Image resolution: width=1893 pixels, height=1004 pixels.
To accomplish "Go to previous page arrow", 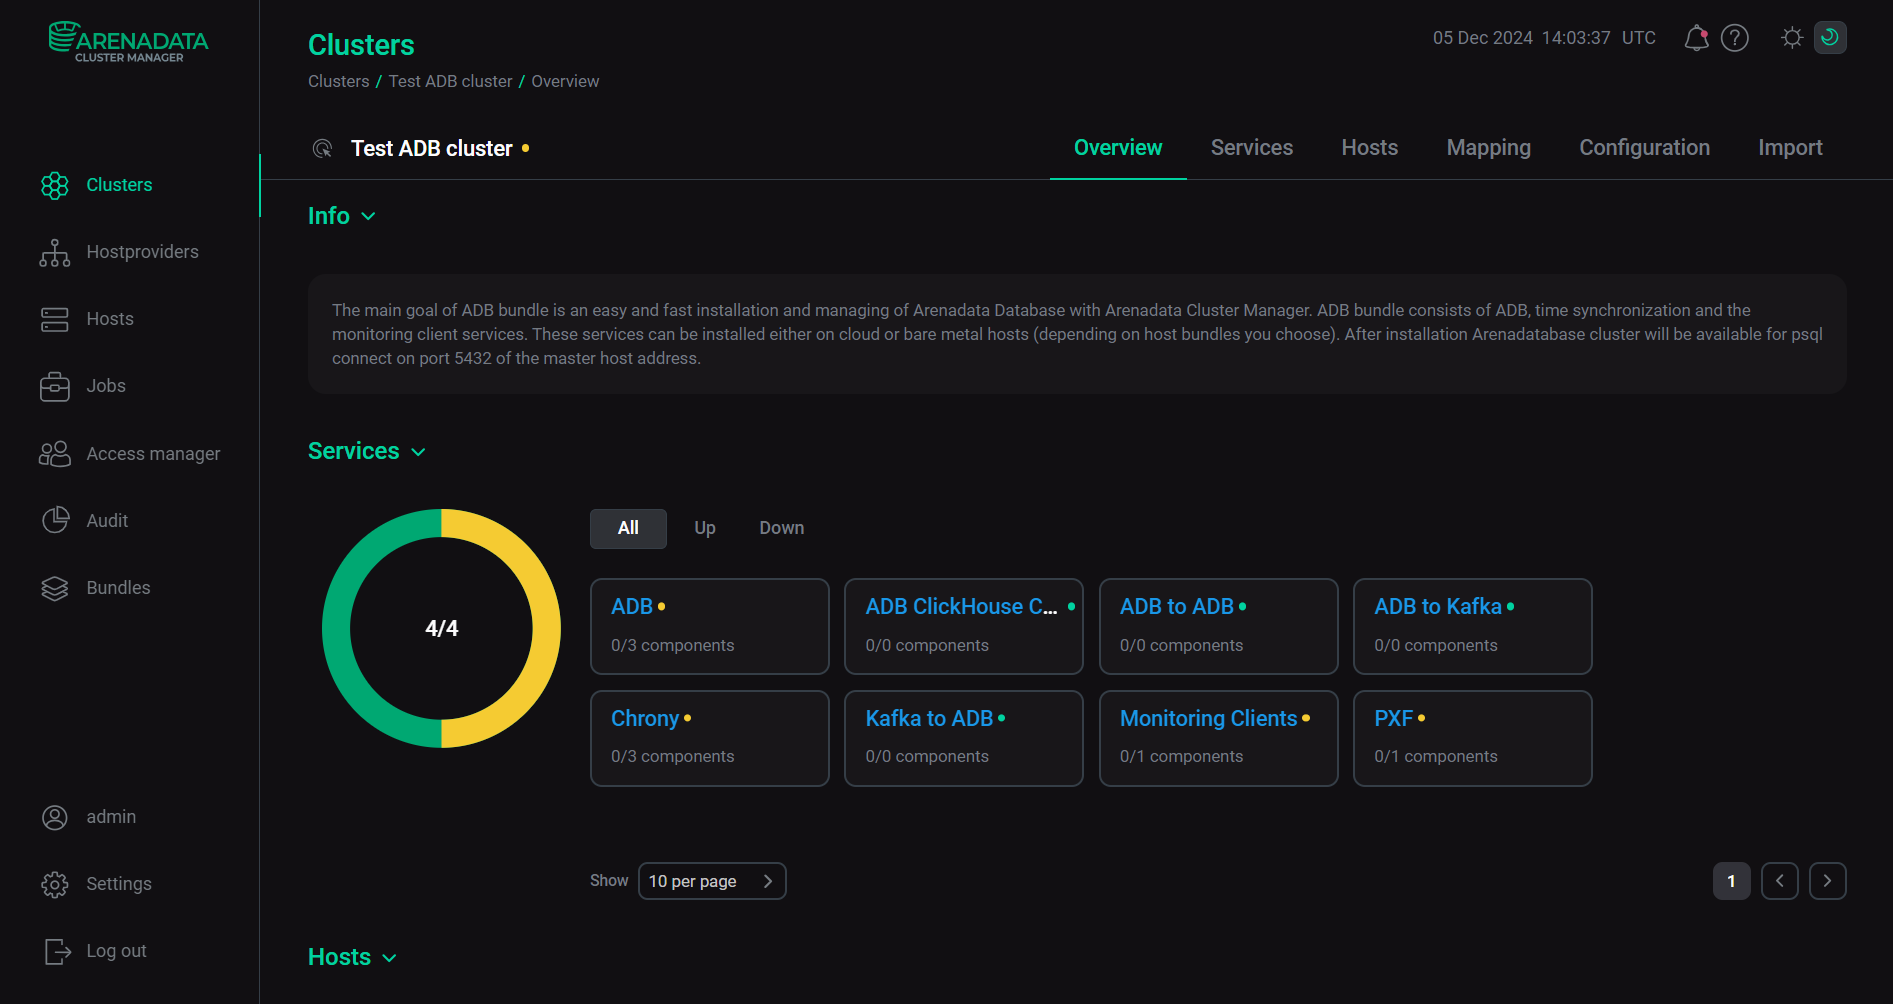I will click(1780, 881).
